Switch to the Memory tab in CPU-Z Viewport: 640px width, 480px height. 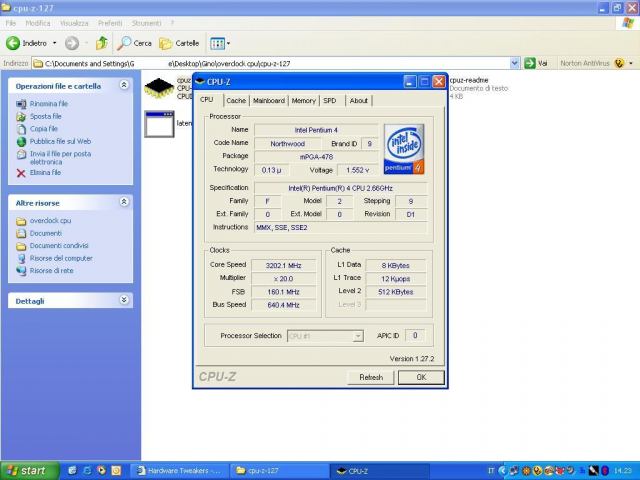(303, 100)
